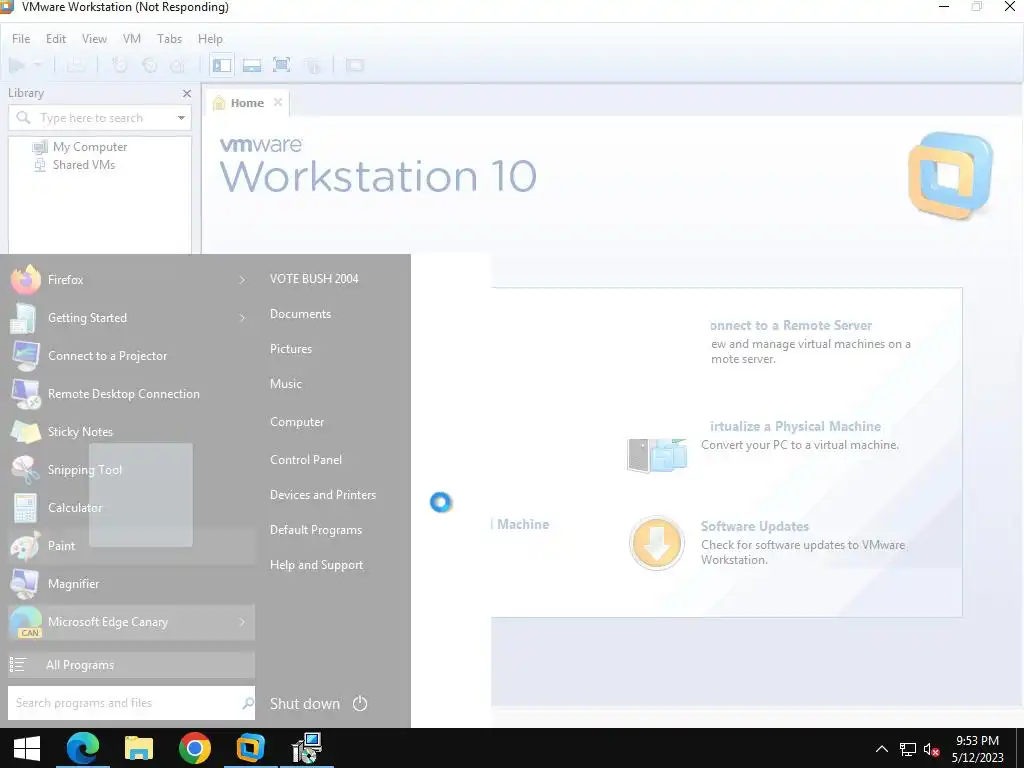Open Help and Support
The width and height of the screenshot is (1024, 768).
coord(317,565)
